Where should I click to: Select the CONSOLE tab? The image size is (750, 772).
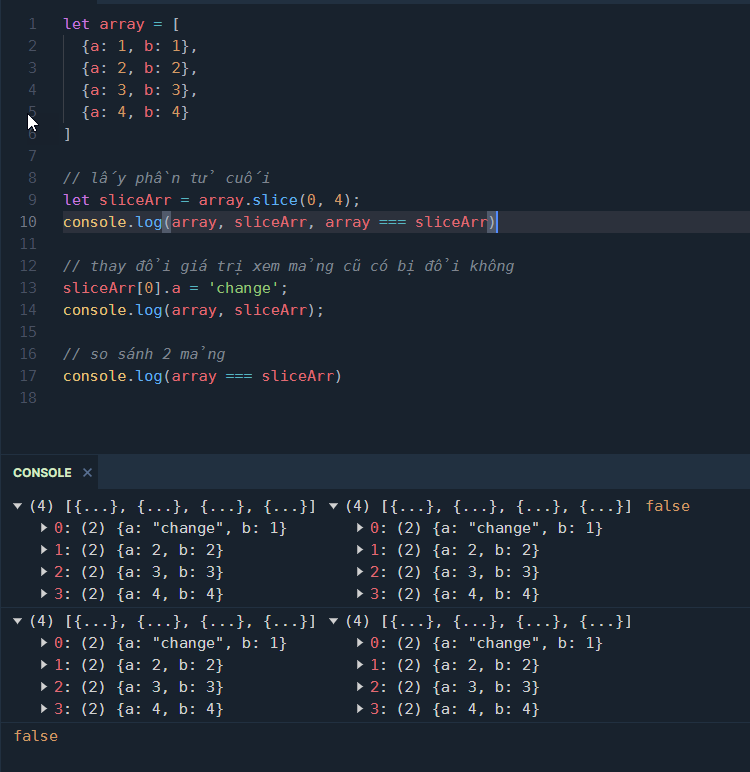click(x=42, y=473)
